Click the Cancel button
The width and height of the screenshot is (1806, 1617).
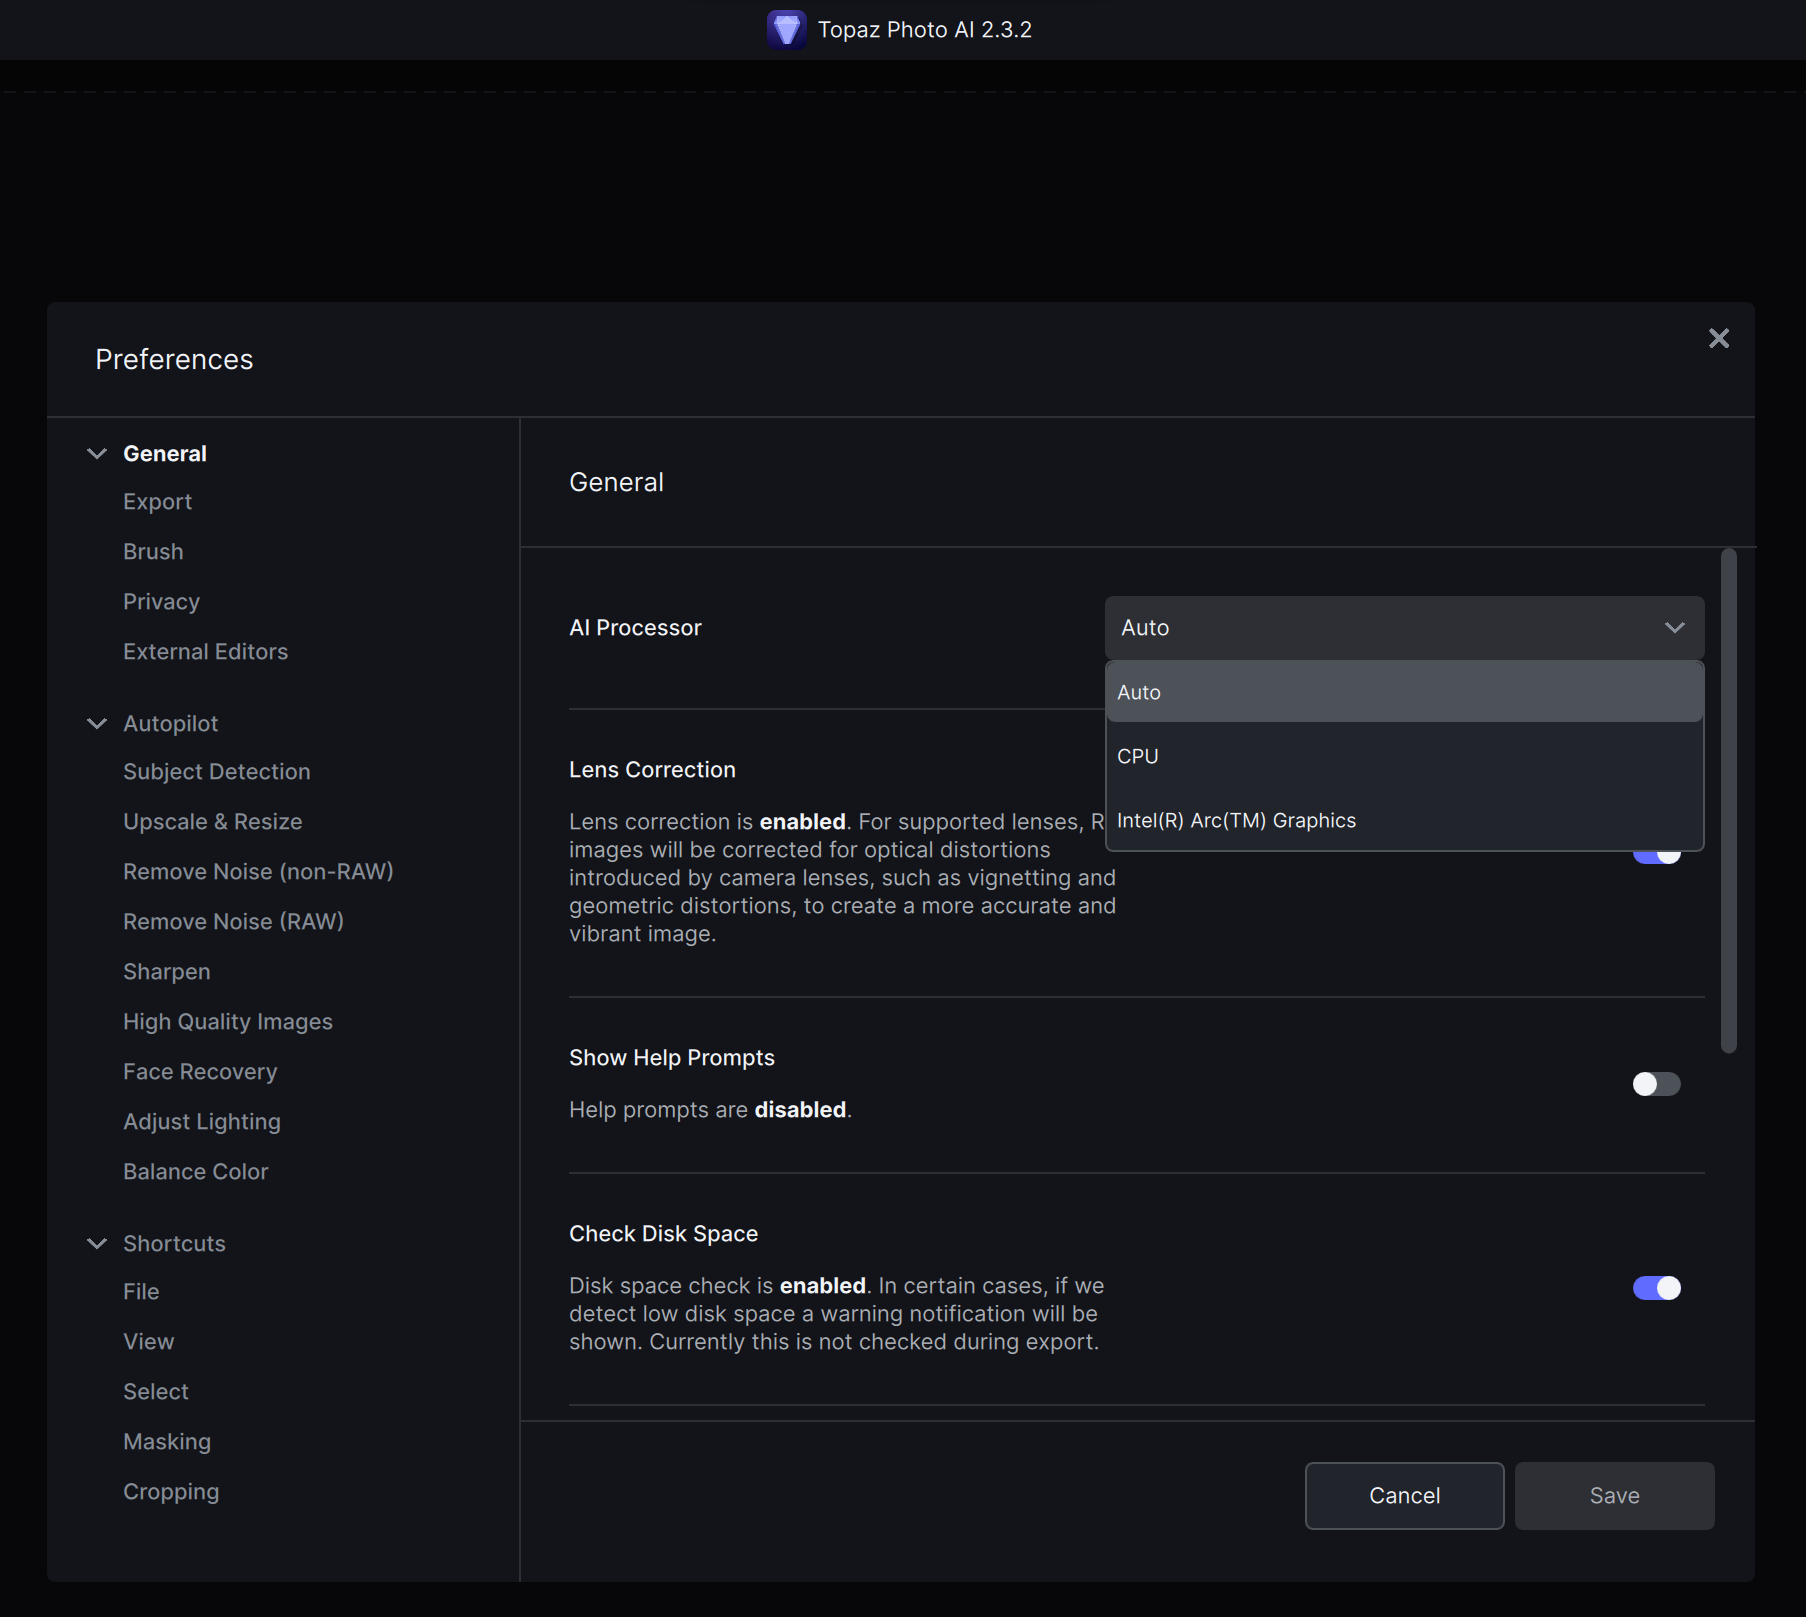click(1404, 1495)
